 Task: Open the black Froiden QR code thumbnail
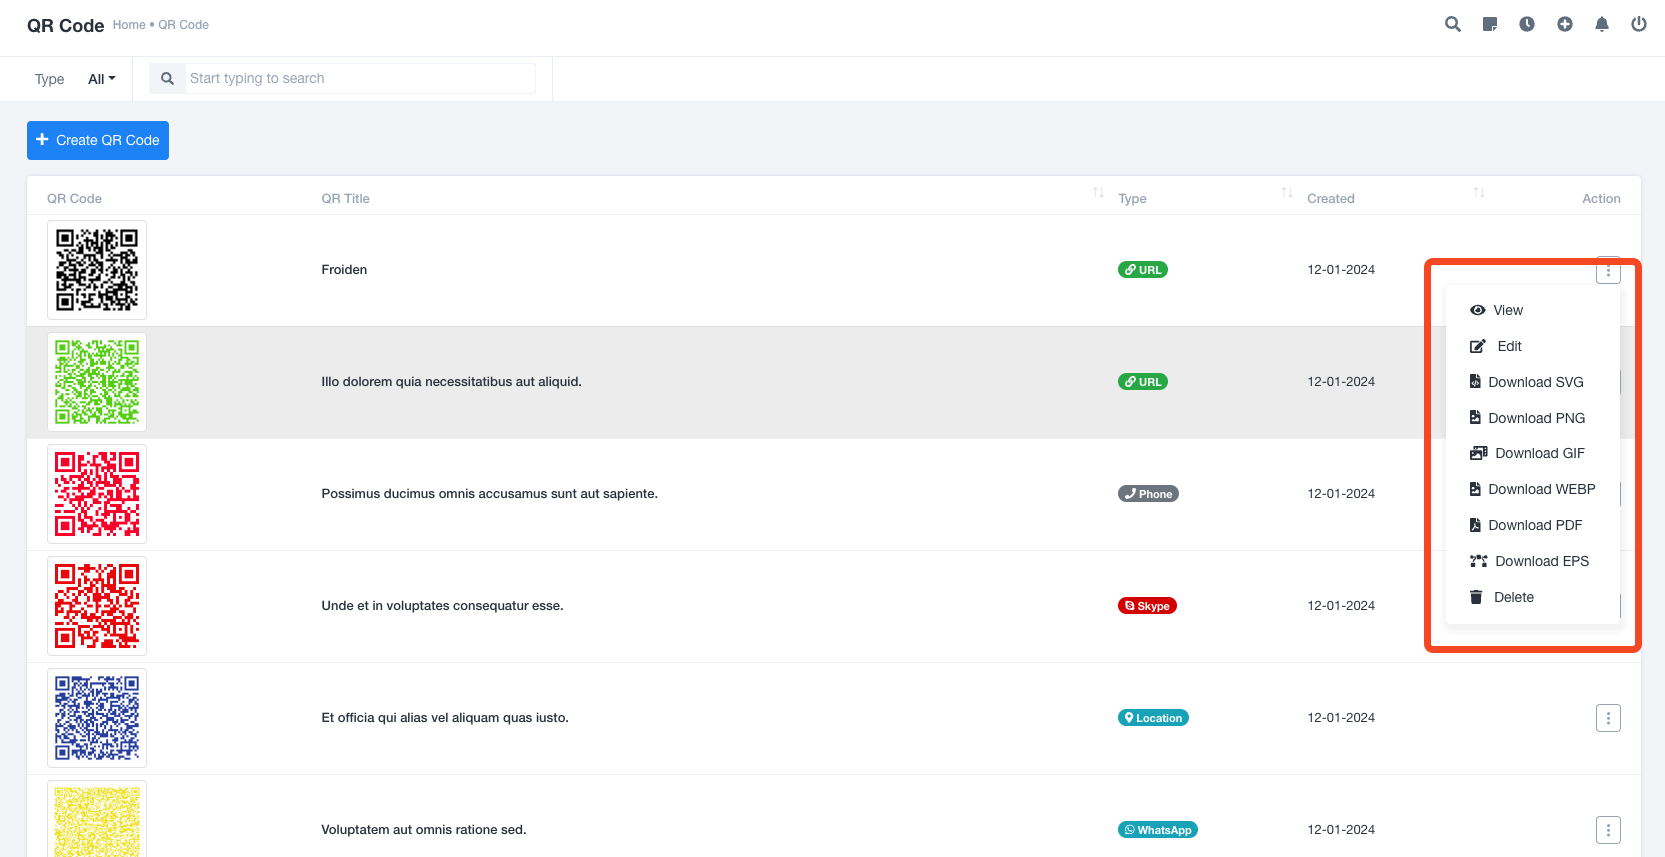[x=97, y=270]
